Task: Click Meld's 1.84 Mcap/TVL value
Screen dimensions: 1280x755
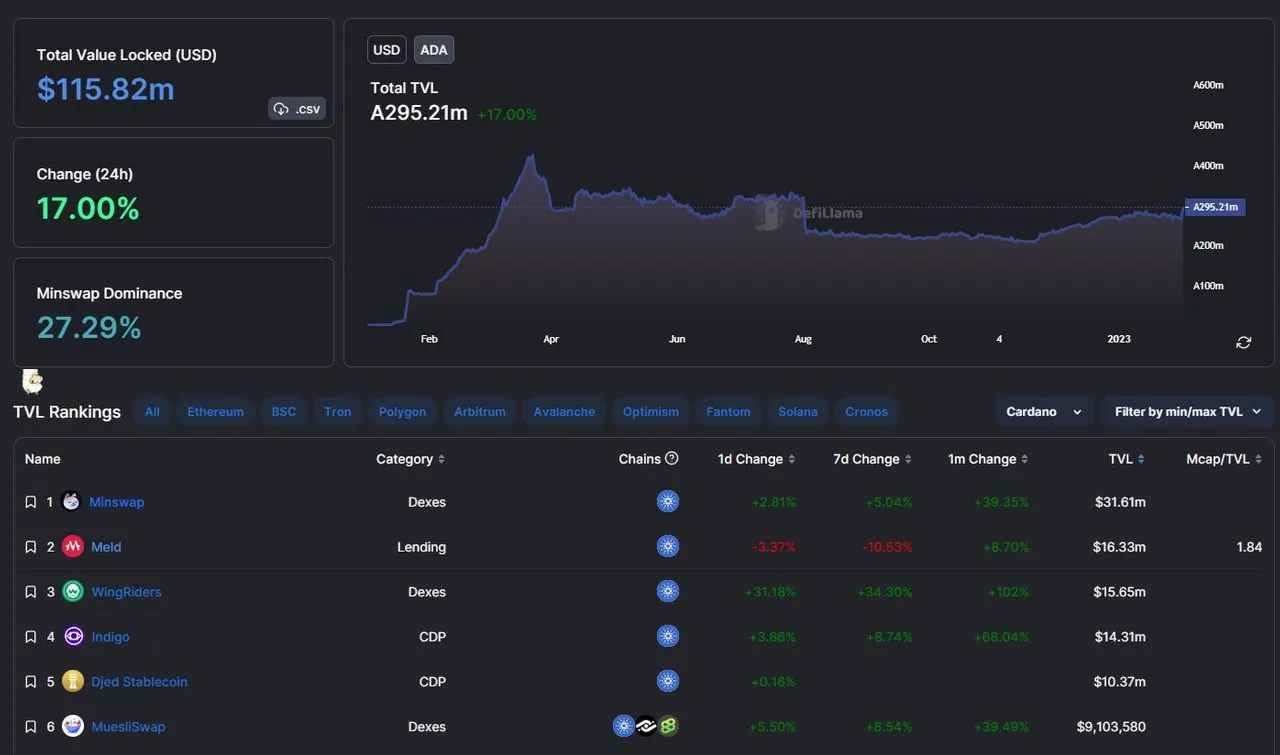Action: click(x=1249, y=547)
